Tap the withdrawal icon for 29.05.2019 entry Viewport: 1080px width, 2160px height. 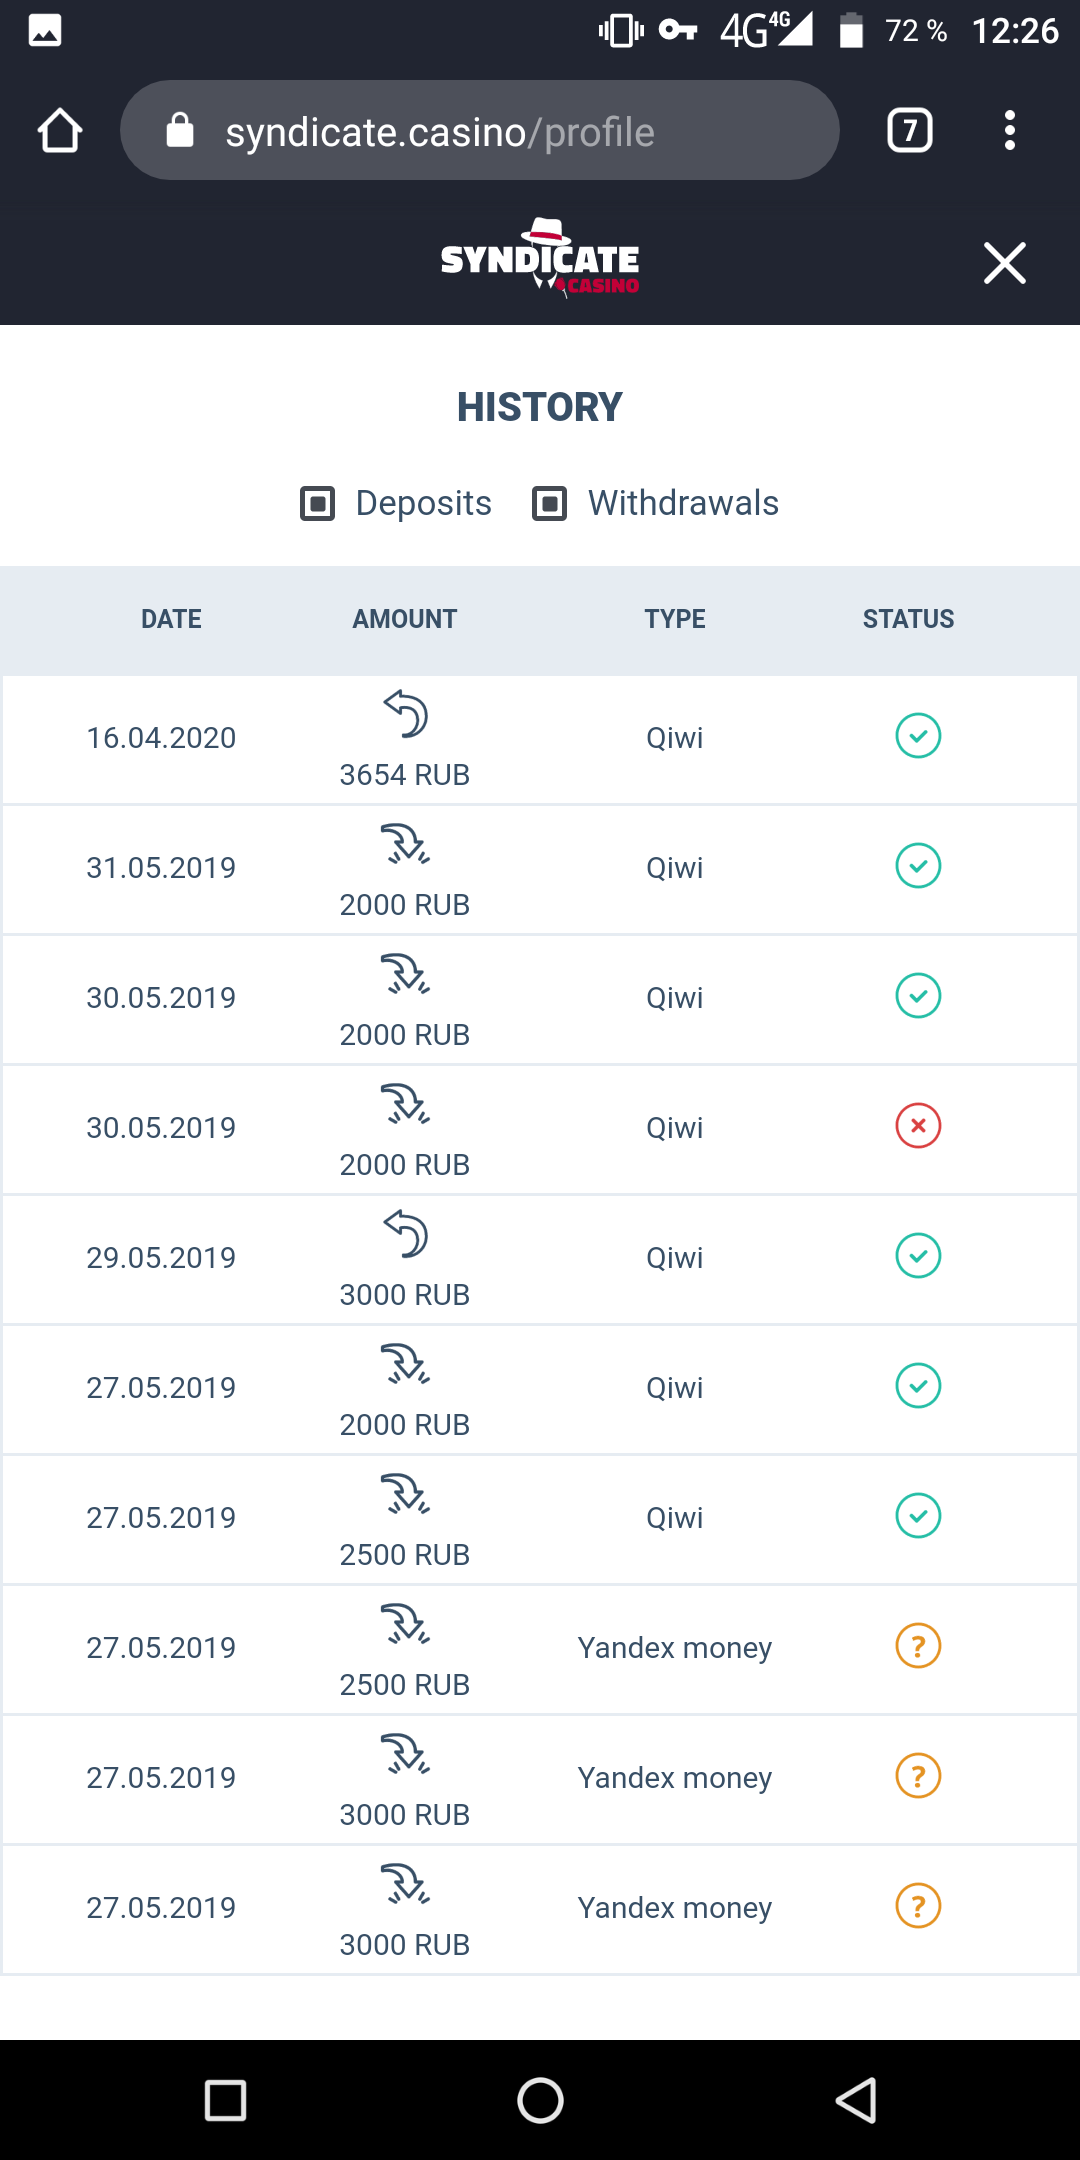(405, 1234)
